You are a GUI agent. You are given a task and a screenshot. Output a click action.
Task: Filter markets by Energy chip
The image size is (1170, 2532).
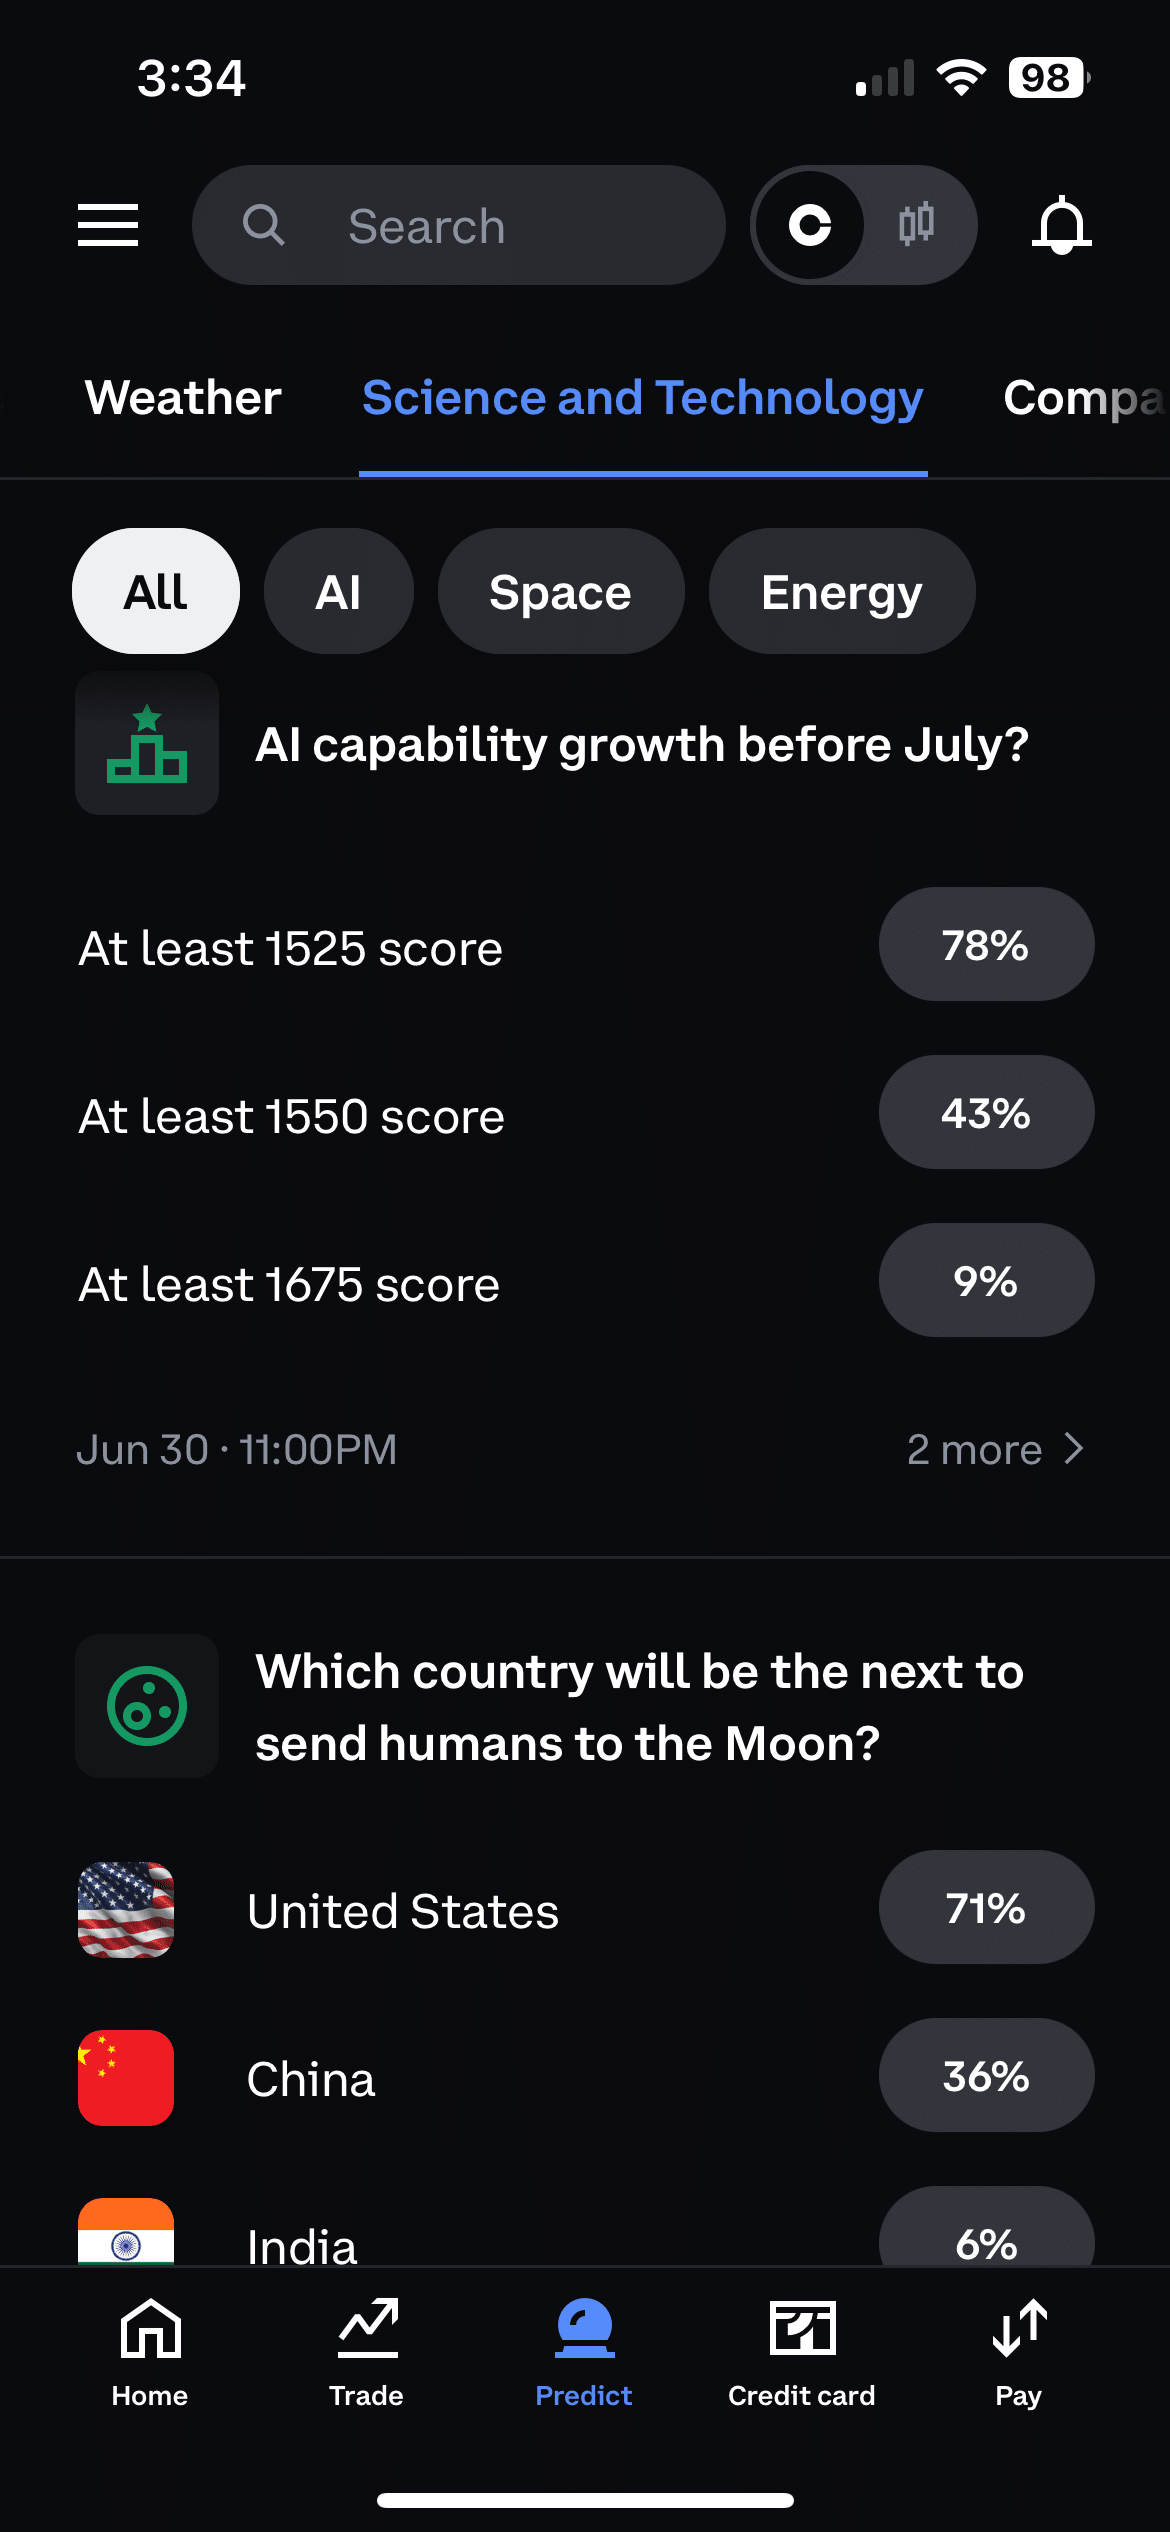click(841, 591)
